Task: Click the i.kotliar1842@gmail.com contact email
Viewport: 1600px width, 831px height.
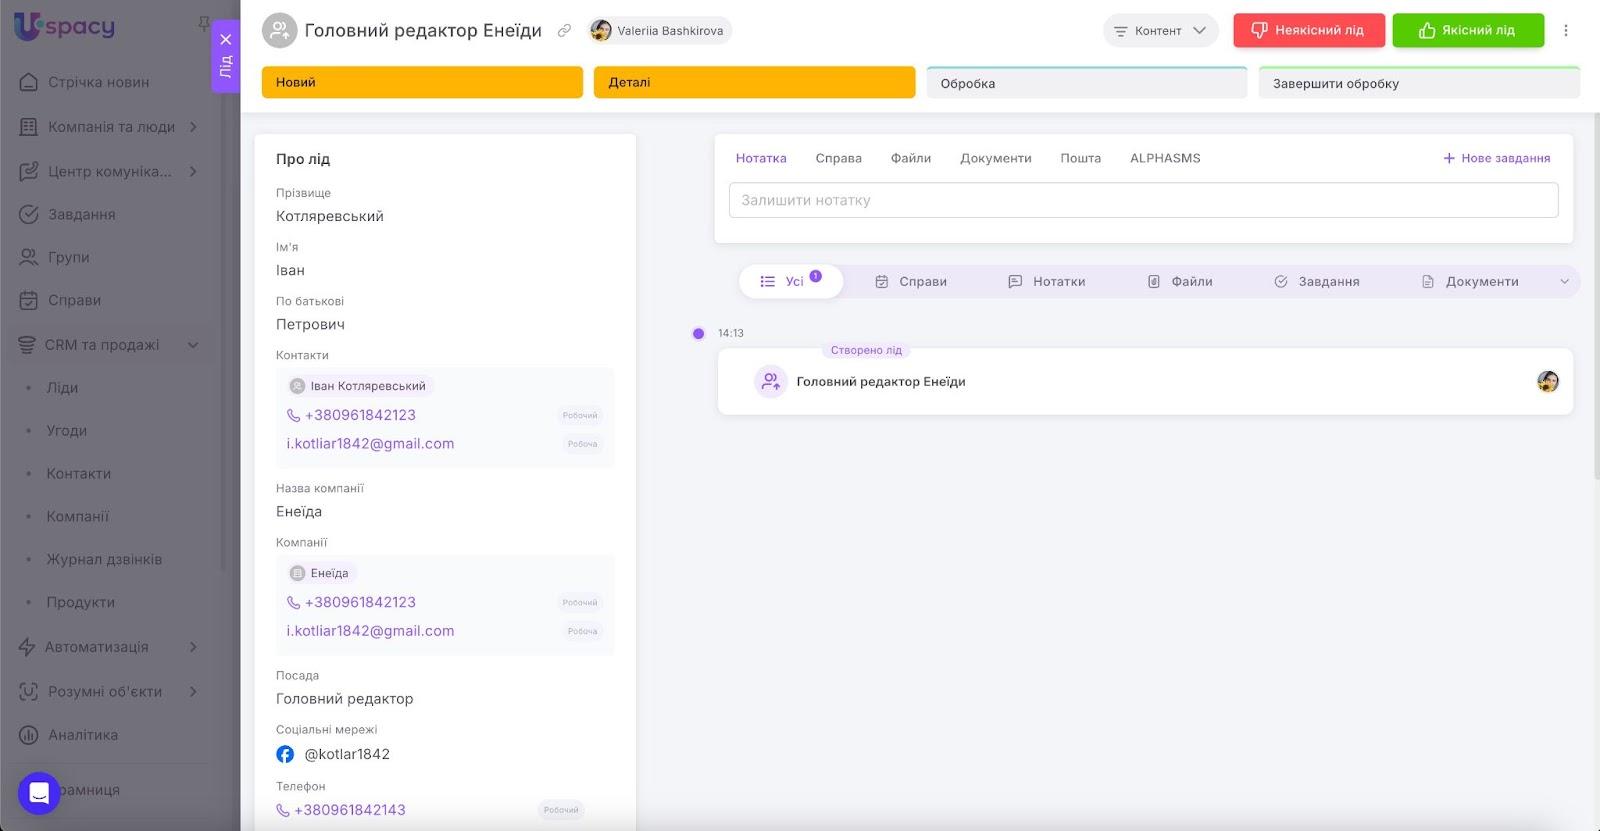Action: tap(370, 444)
